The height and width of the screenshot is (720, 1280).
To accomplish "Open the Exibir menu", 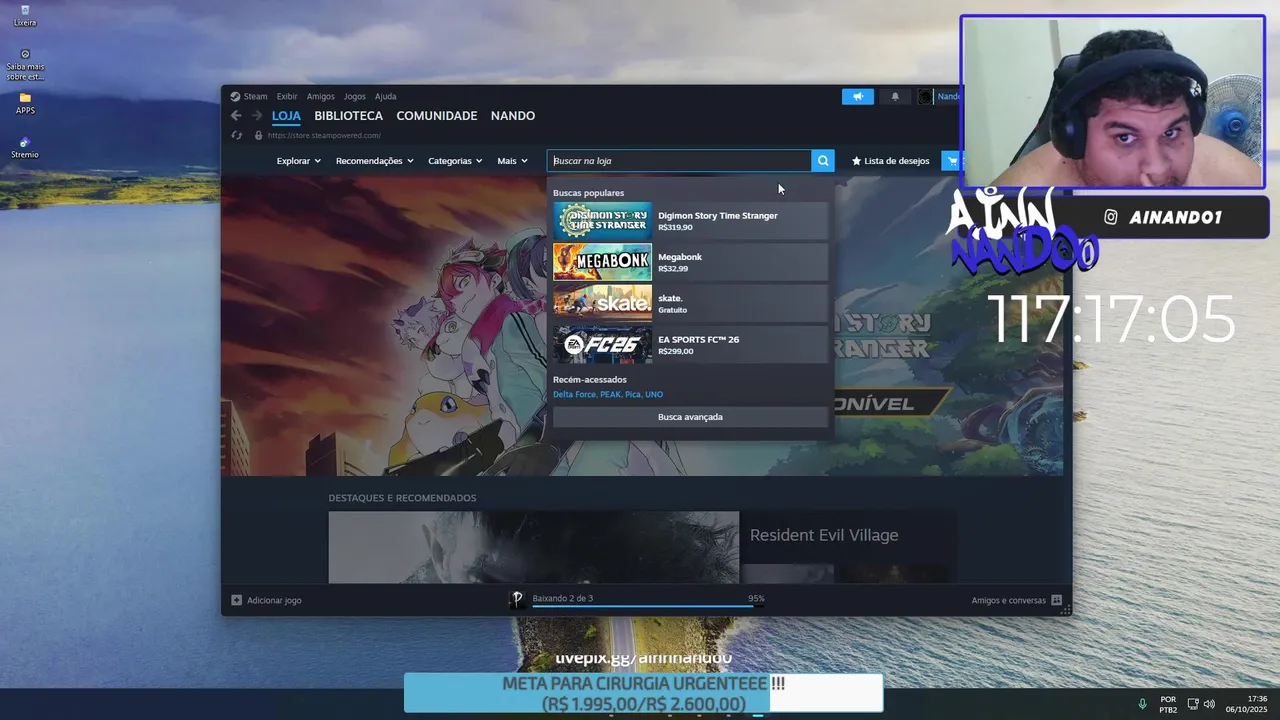I will 287,97.
